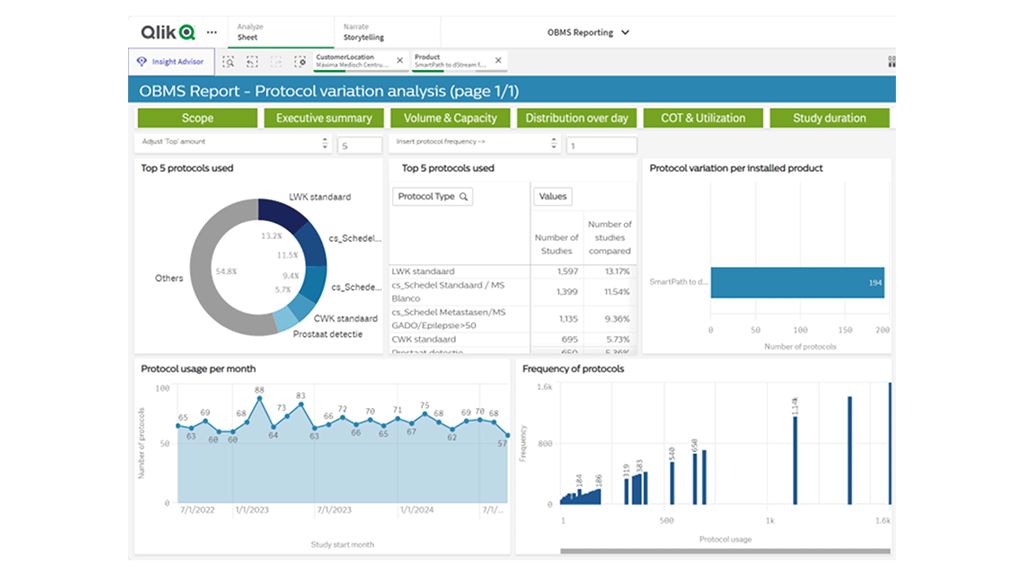The width and height of the screenshot is (1024, 576).
Task: Click the smart search selections icon
Action: [x=229, y=61]
